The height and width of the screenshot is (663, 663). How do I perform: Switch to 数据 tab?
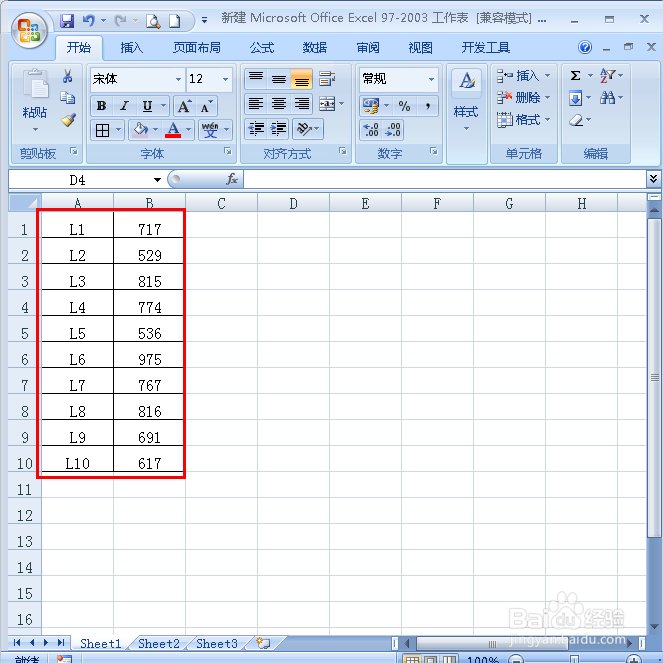[315, 48]
